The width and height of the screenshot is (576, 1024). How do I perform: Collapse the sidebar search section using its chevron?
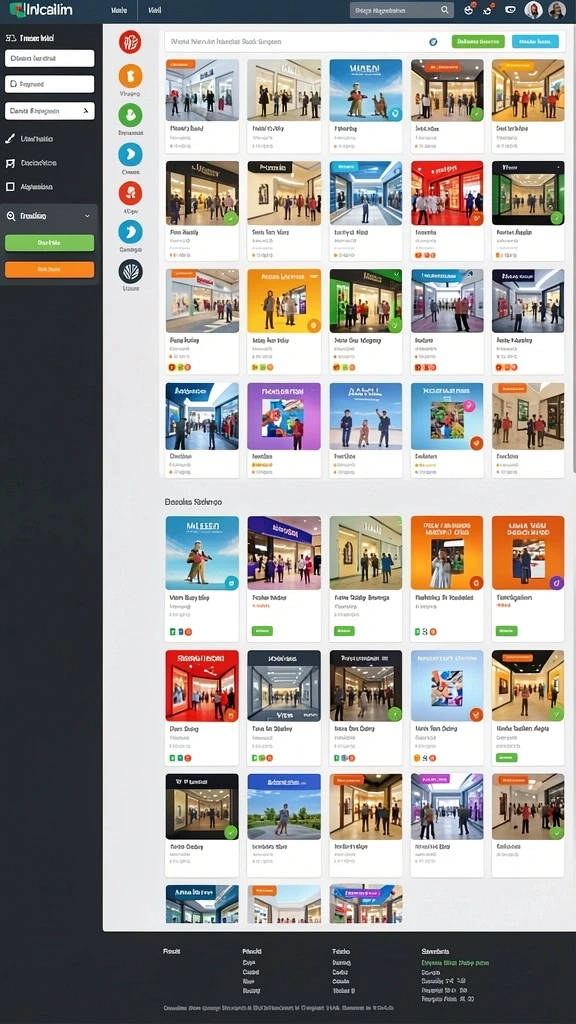click(x=88, y=216)
